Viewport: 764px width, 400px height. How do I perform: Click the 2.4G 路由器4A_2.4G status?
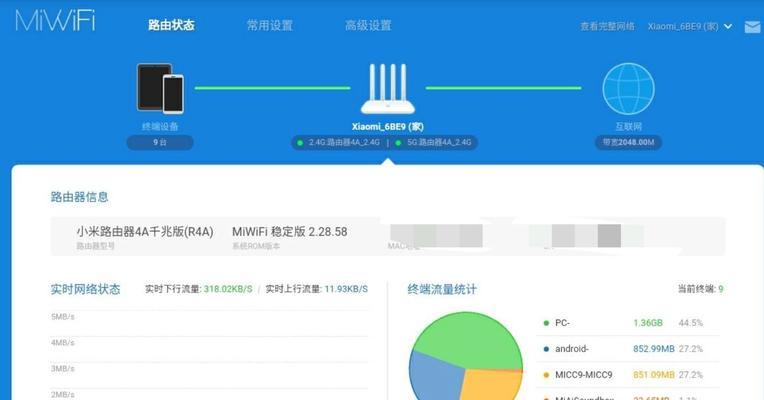point(338,142)
